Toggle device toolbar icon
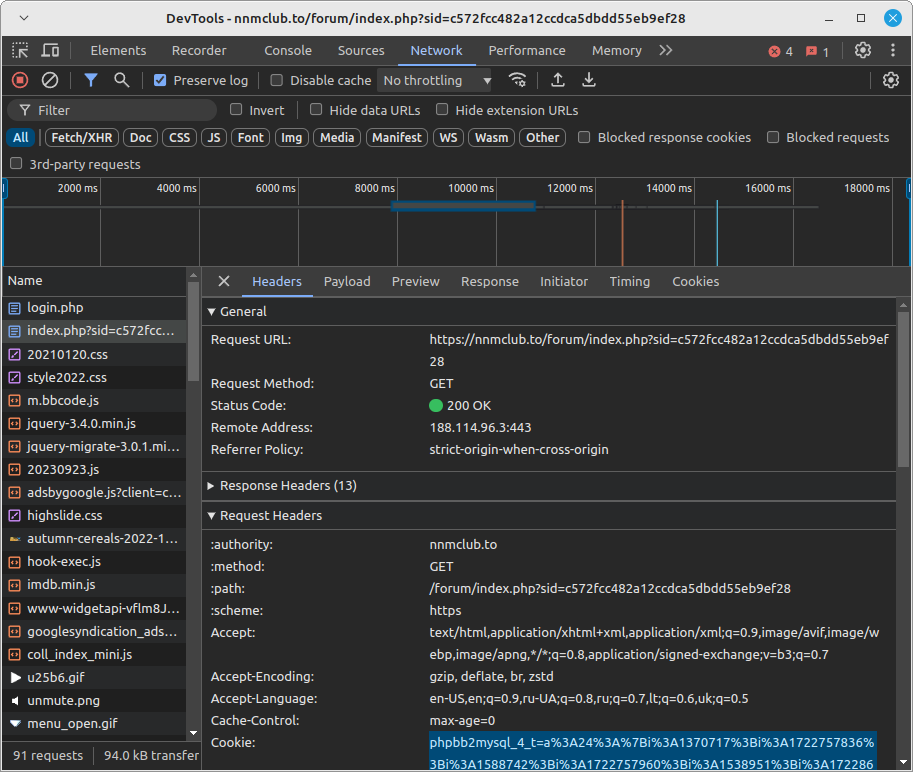The image size is (913, 772). click(50, 51)
